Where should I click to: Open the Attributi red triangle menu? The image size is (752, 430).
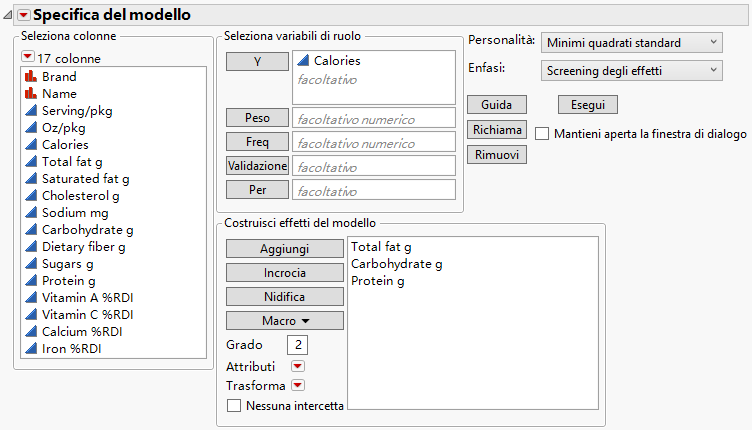tap(297, 367)
